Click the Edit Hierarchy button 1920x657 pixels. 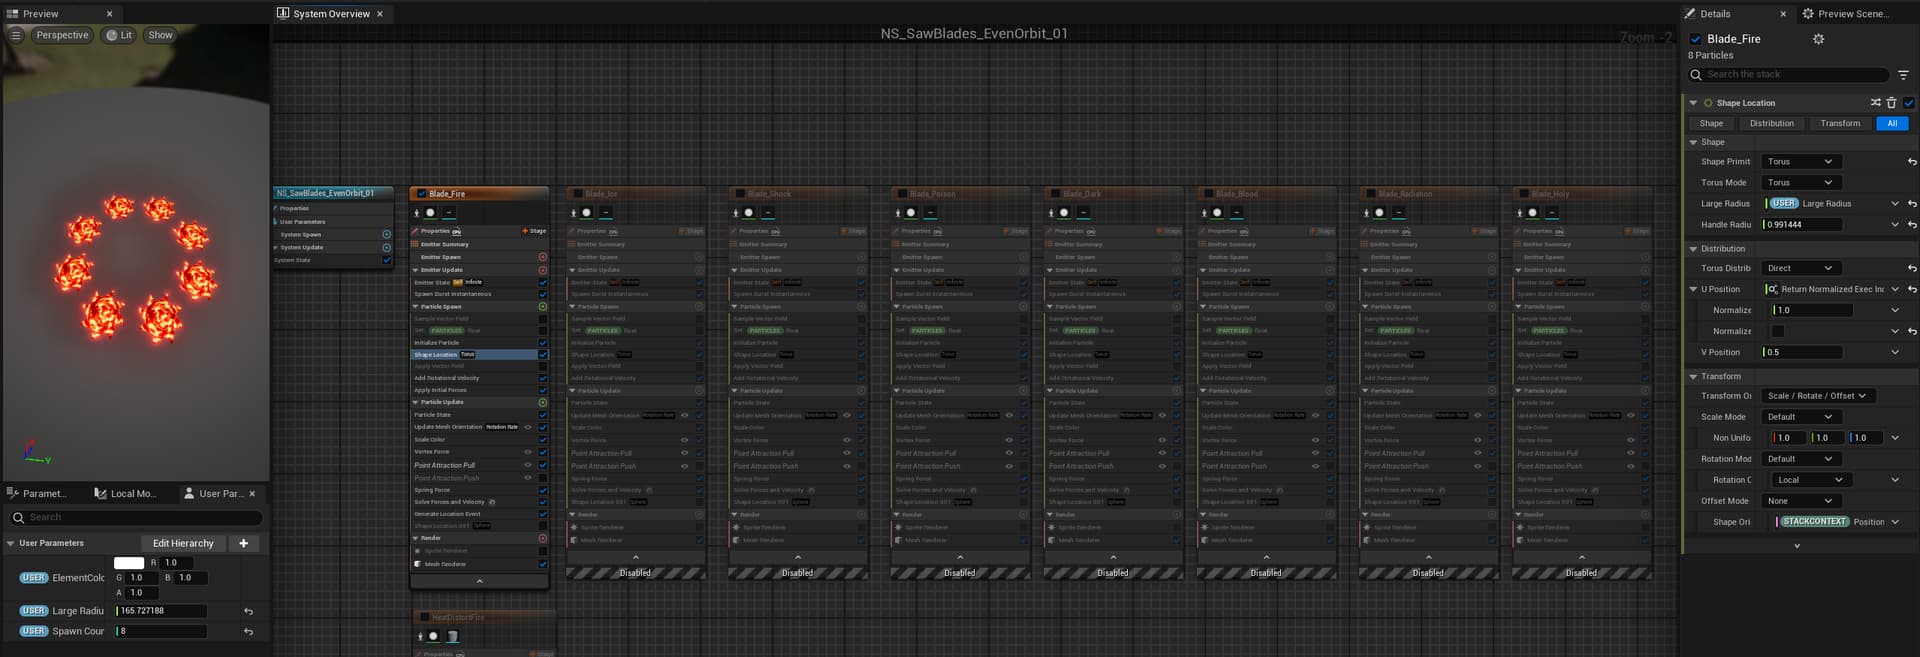click(183, 543)
